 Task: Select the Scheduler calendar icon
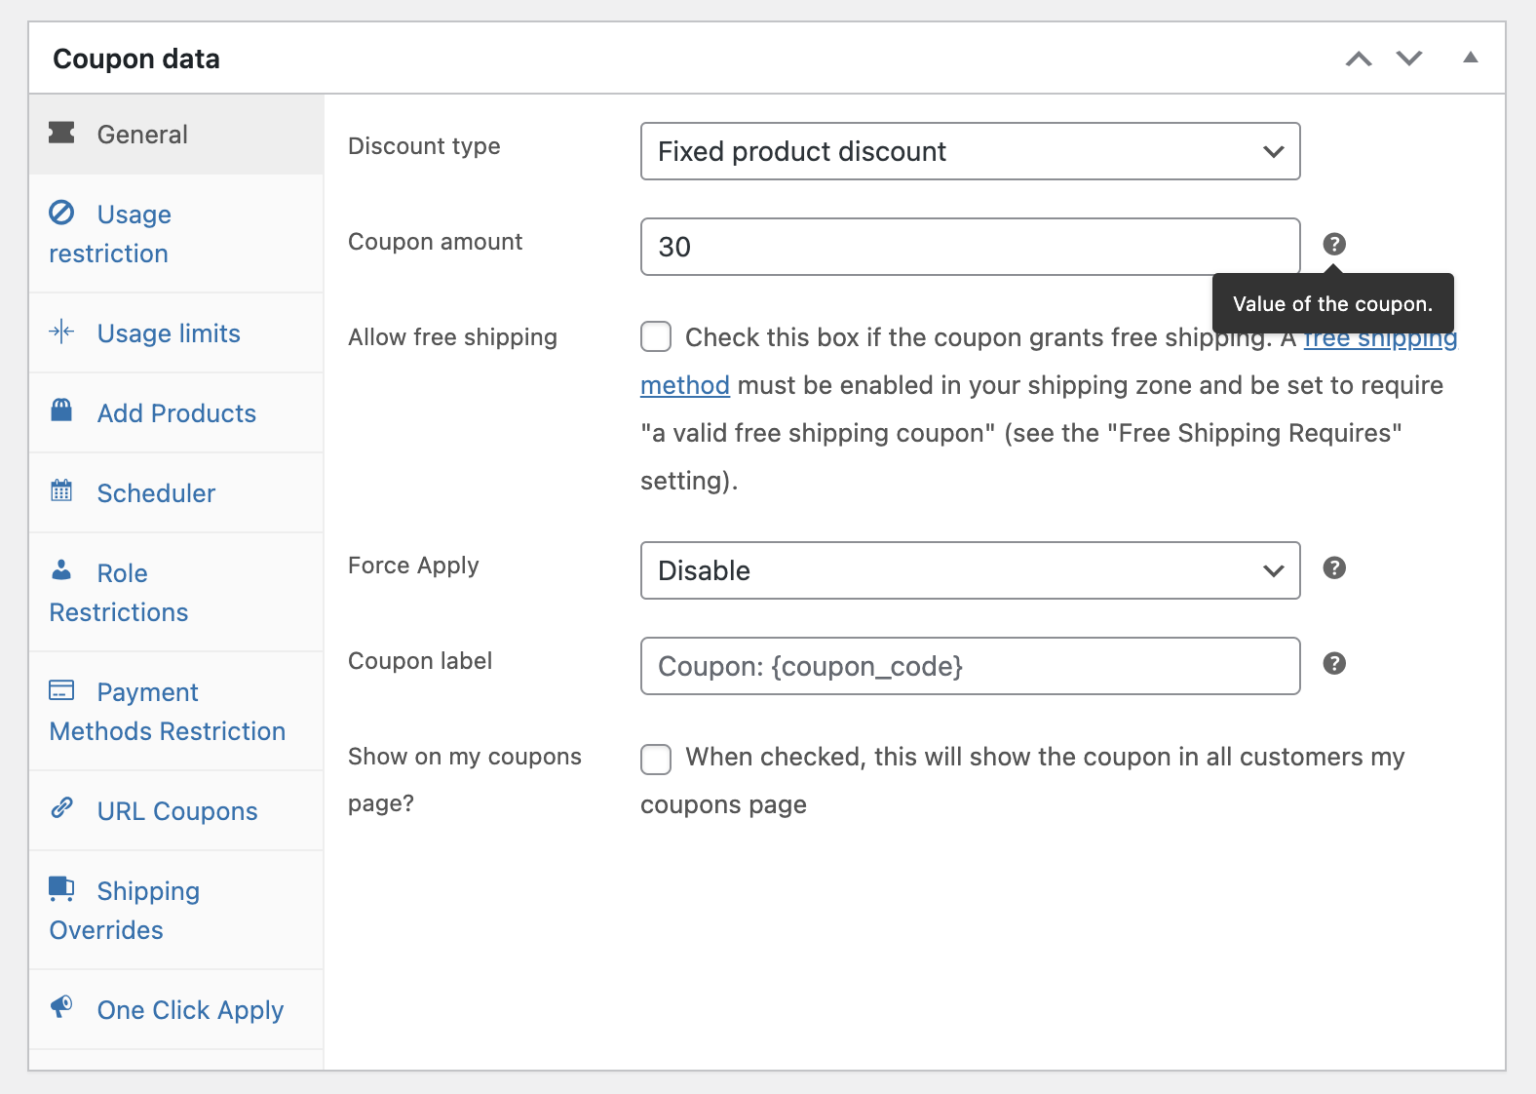pyautogui.click(x=62, y=491)
